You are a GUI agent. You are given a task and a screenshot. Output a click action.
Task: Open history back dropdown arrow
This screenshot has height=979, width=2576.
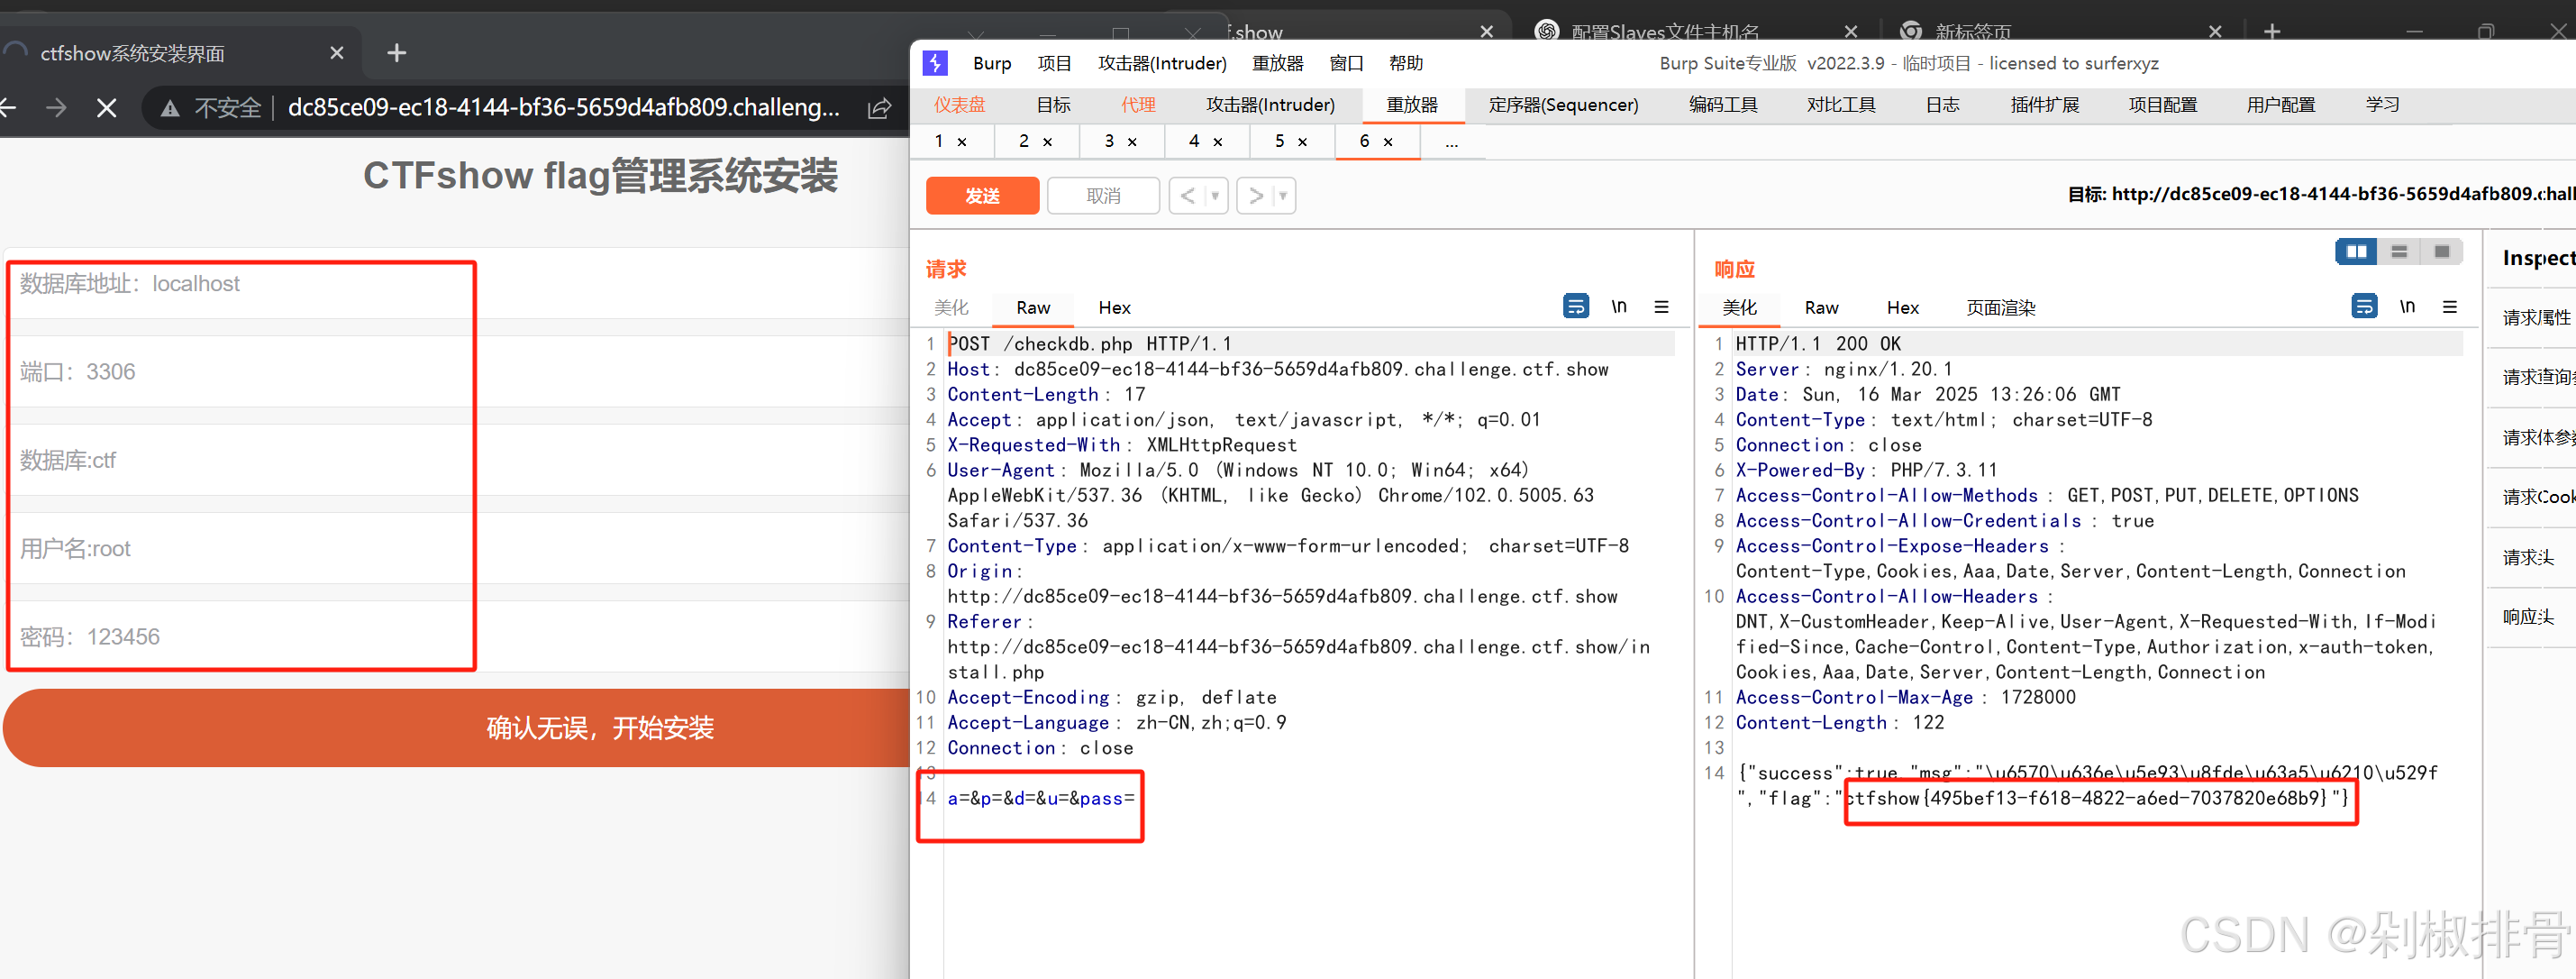point(1215,196)
